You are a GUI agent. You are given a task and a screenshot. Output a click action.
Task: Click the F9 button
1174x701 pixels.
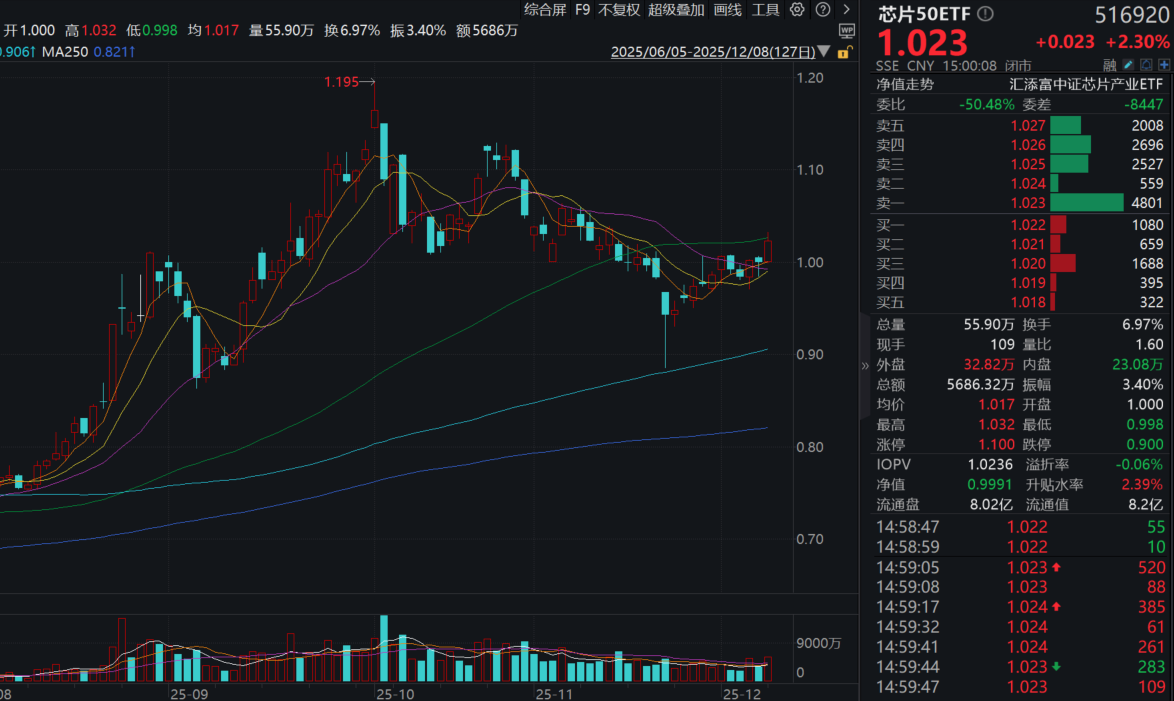pos(583,10)
